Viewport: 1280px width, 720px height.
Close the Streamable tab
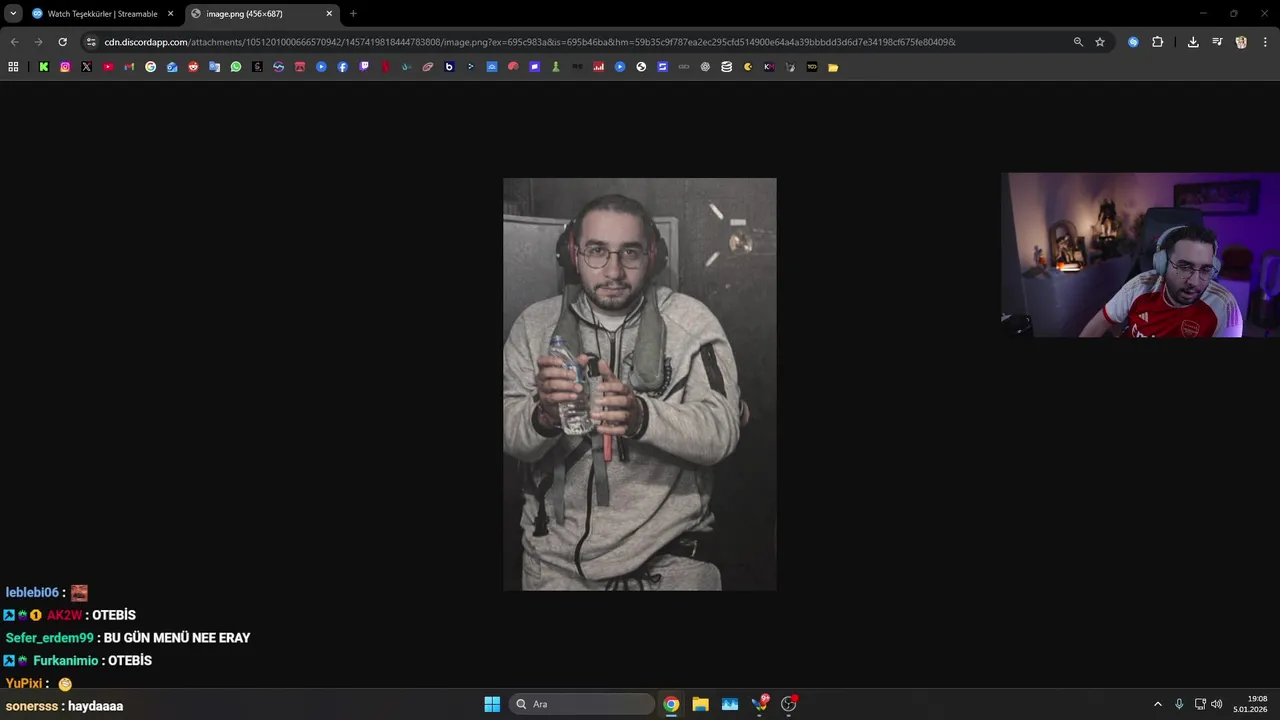(171, 14)
